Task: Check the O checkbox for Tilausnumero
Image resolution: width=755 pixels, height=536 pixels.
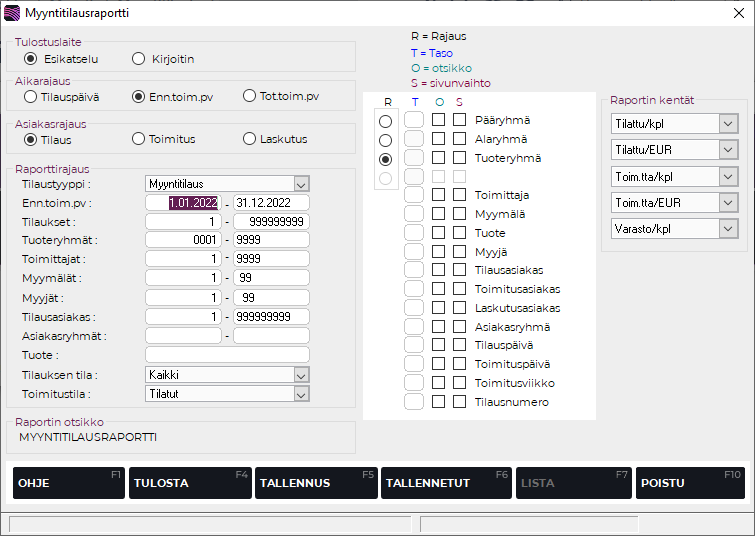Action: point(439,402)
